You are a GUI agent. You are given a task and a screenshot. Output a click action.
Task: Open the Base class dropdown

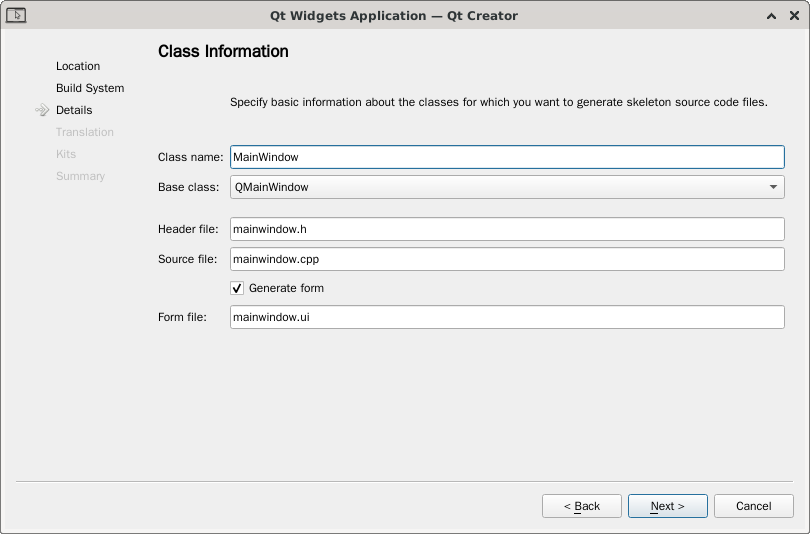[x=506, y=187]
